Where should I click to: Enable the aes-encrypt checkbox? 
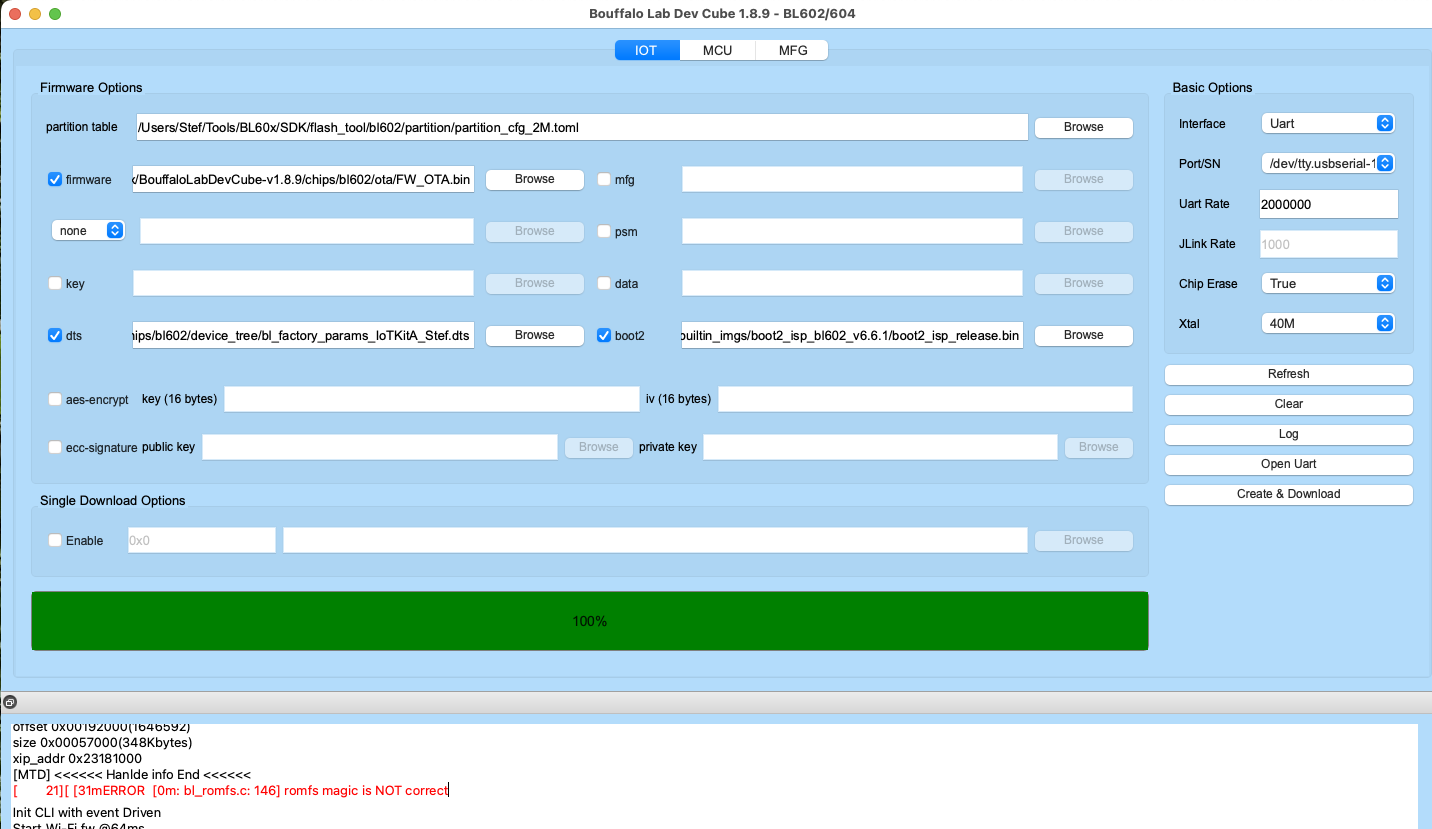pos(55,399)
